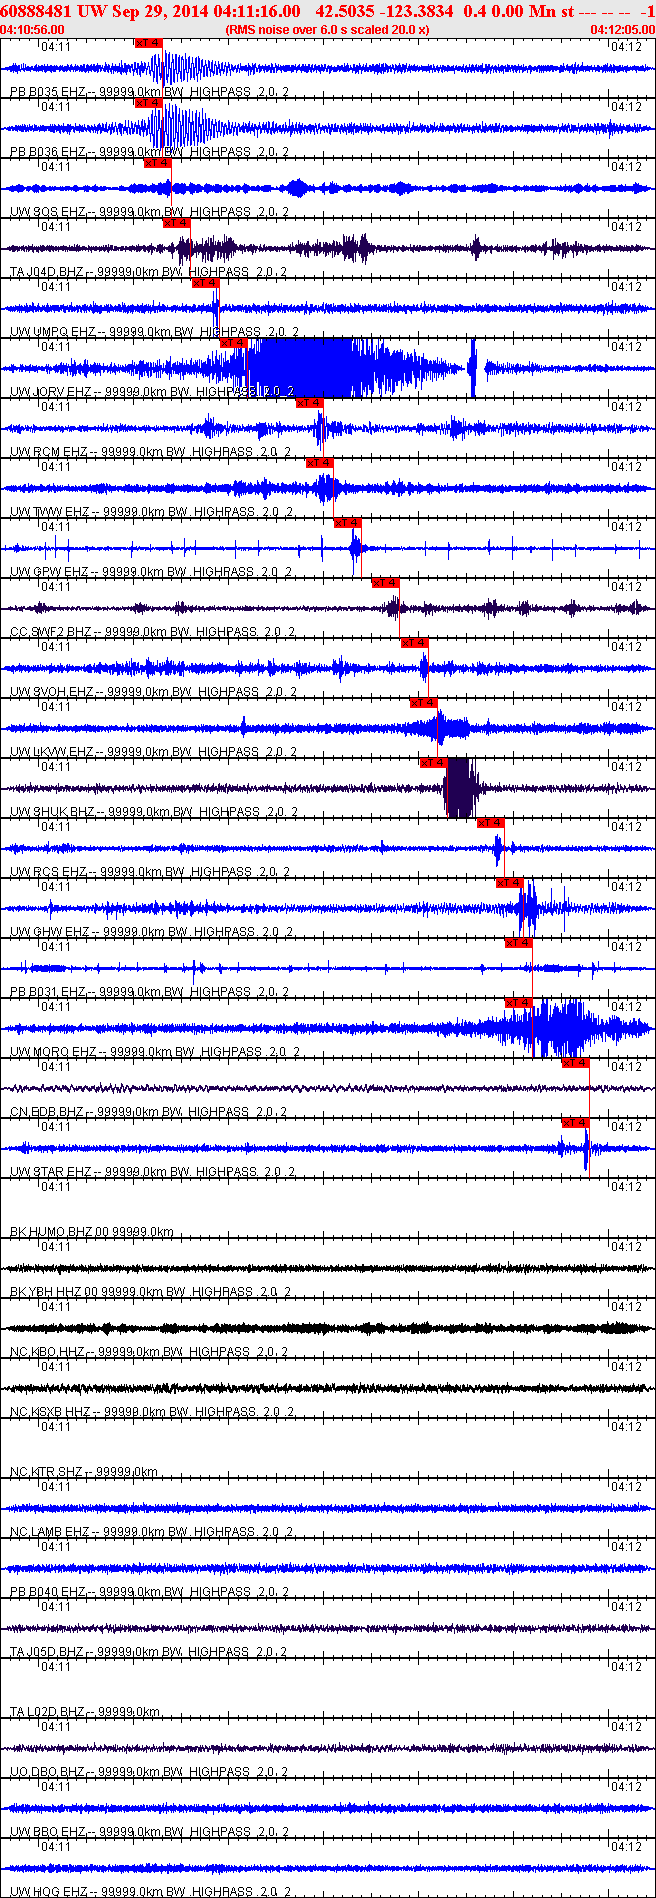Screen dimensions: 656x1898
Task: Select red pick marker on UW TWW trace
Action: pos(319,463)
